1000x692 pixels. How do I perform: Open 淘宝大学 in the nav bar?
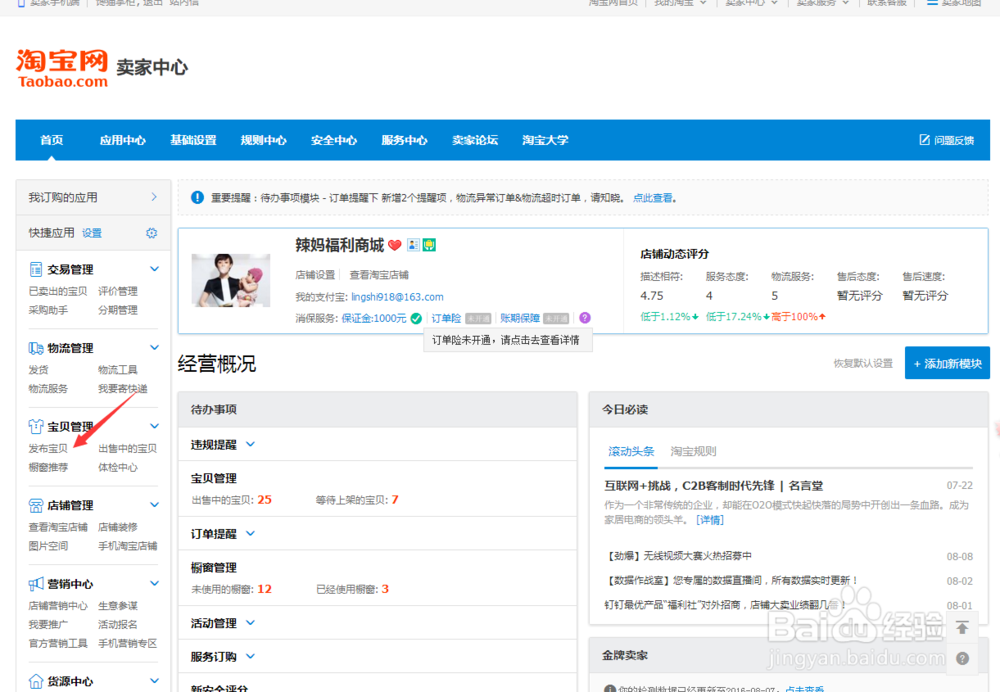(545, 140)
